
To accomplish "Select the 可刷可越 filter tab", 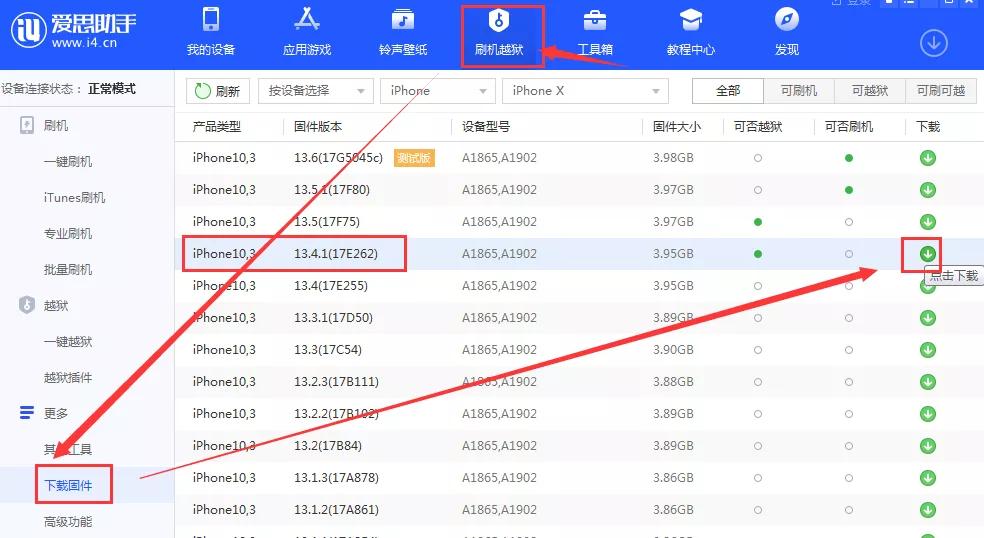I will click(x=941, y=91).
